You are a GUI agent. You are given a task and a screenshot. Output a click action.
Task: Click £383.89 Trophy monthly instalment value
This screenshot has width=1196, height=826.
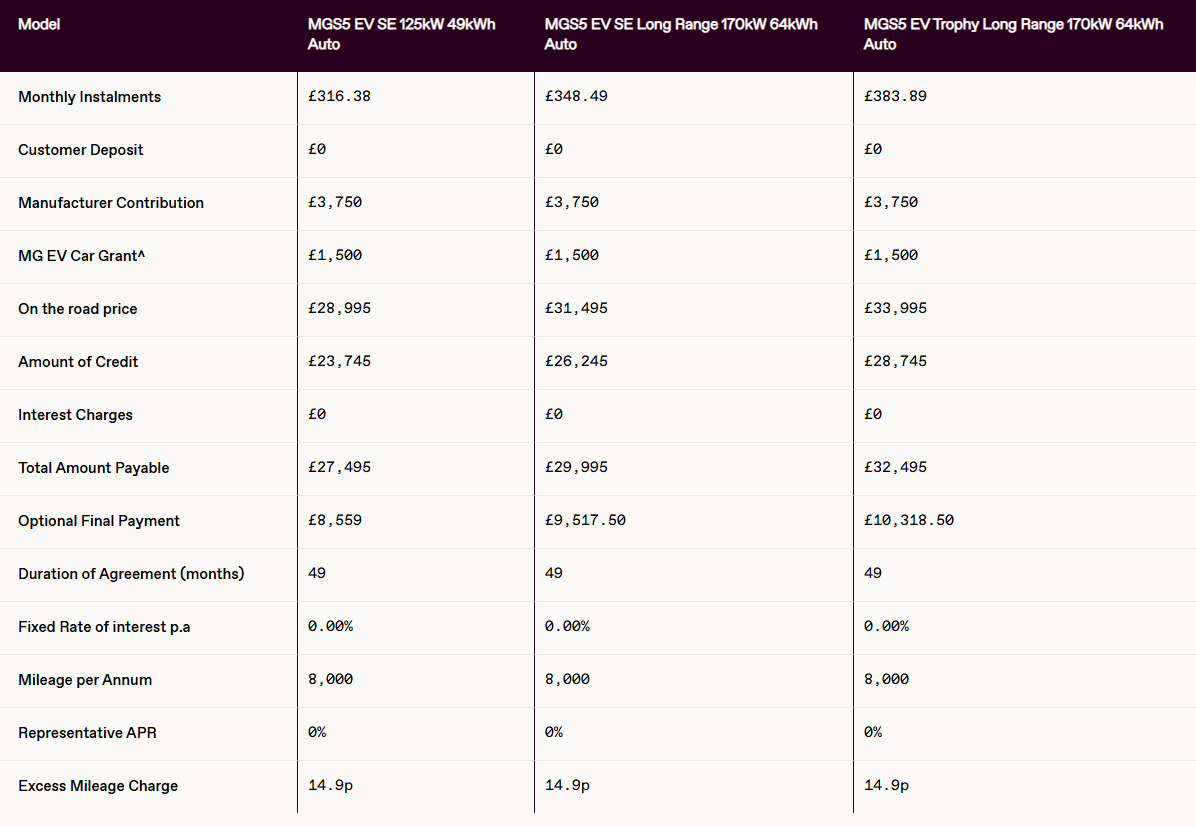tap(895, 96)
